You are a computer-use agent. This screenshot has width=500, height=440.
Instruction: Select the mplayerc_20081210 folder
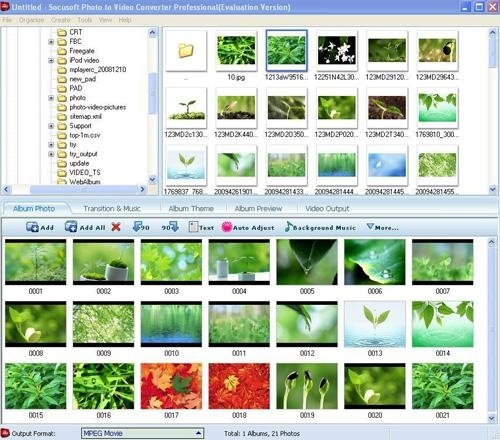point(92,70)
